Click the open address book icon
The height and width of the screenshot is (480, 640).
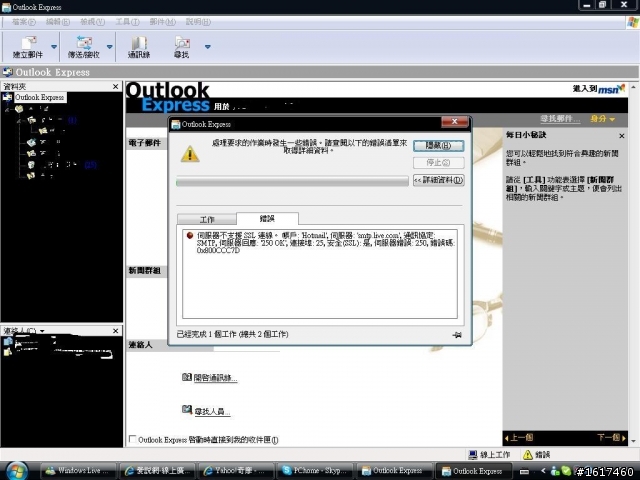[x=187, y=377]
